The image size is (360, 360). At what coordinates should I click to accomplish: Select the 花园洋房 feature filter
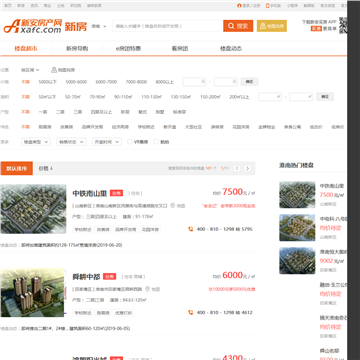click(241, 127)
